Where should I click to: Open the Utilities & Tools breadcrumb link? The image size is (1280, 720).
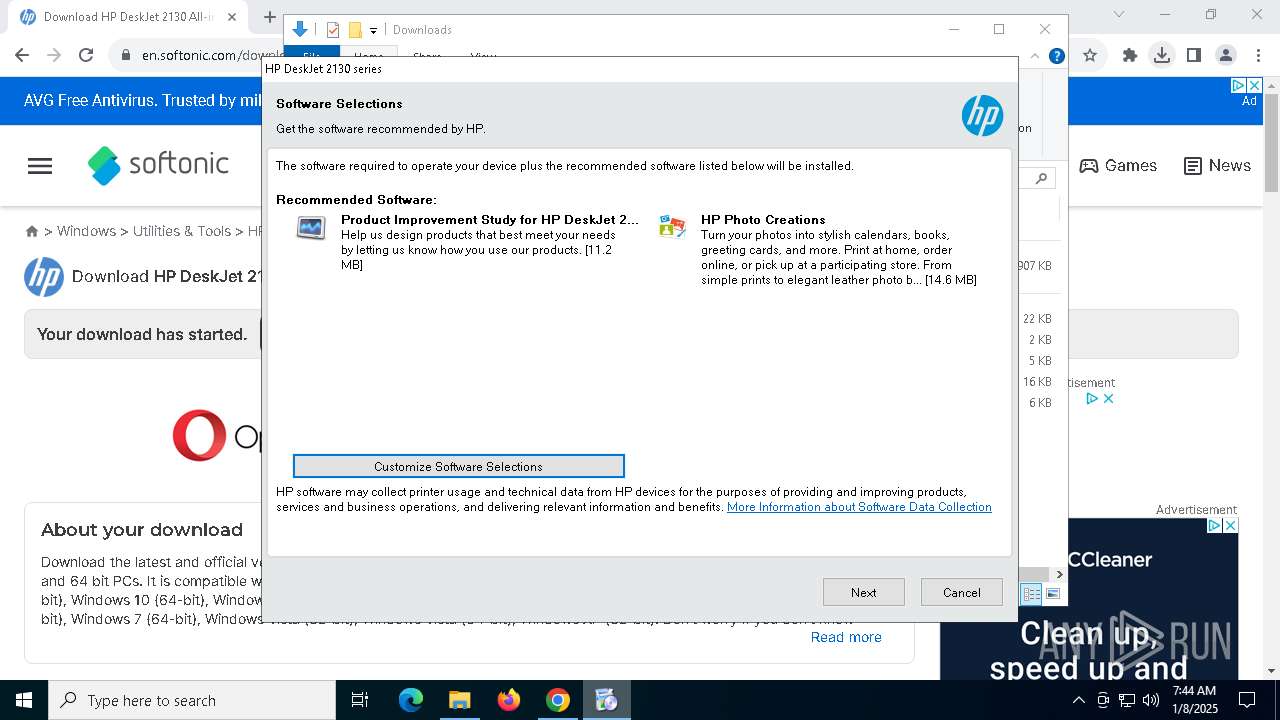(x=182, y=231)
